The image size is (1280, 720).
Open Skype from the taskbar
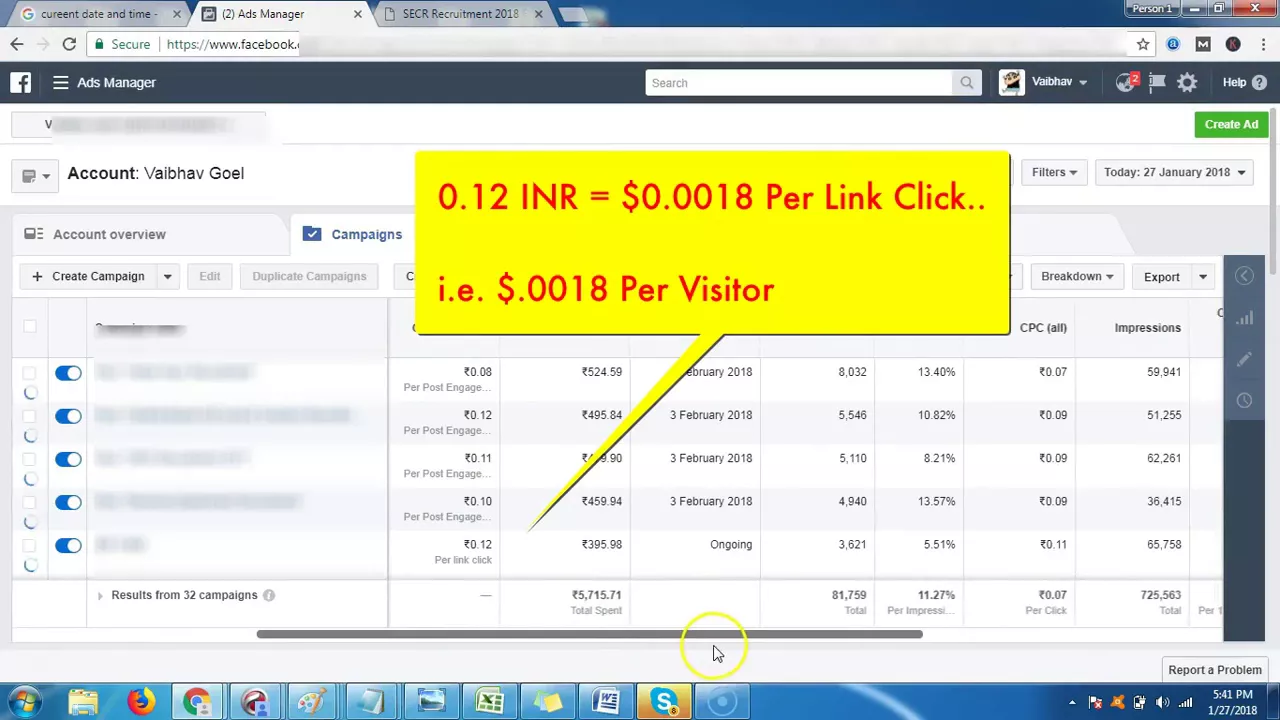pos(664,702)
